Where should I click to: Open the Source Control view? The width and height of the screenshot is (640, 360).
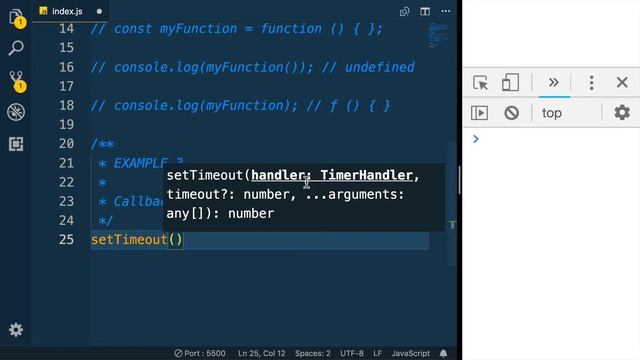pyautogui.click(x=16, y=80)
